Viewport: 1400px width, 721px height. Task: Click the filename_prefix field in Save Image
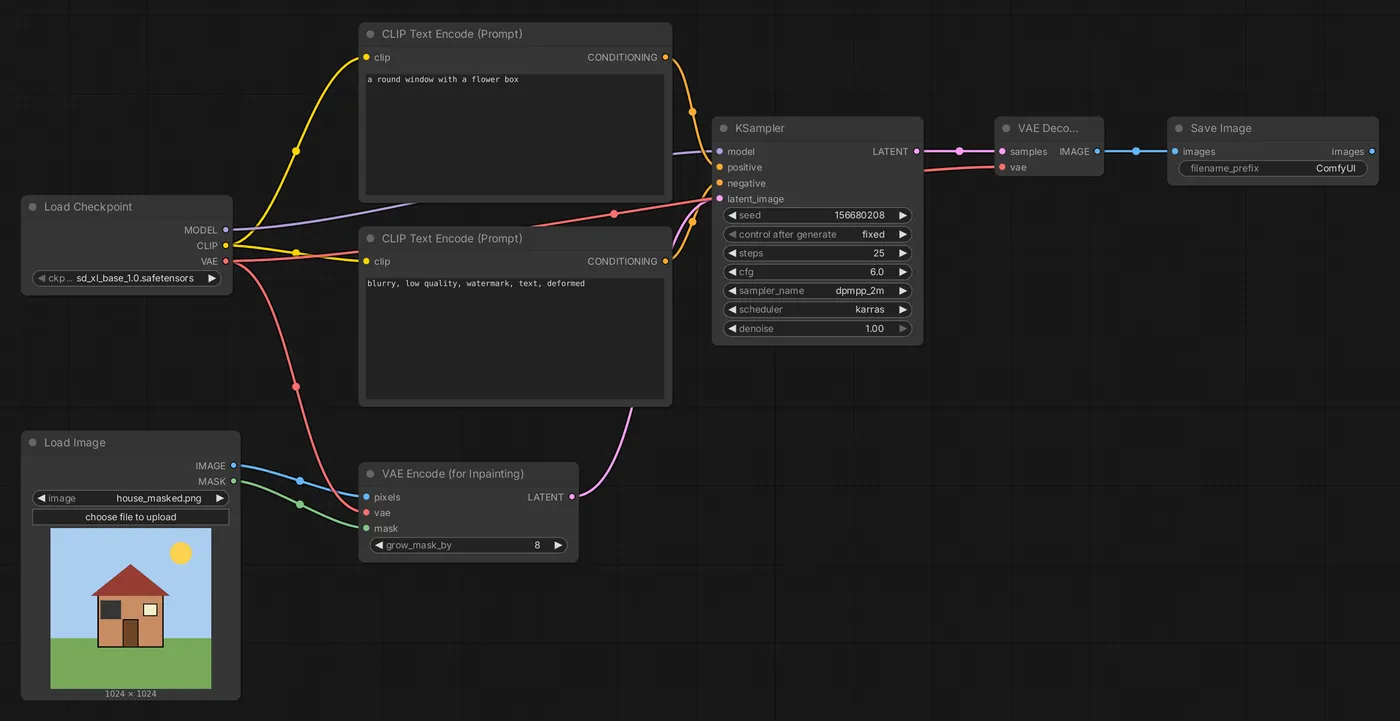click(x=1273, y=168)
